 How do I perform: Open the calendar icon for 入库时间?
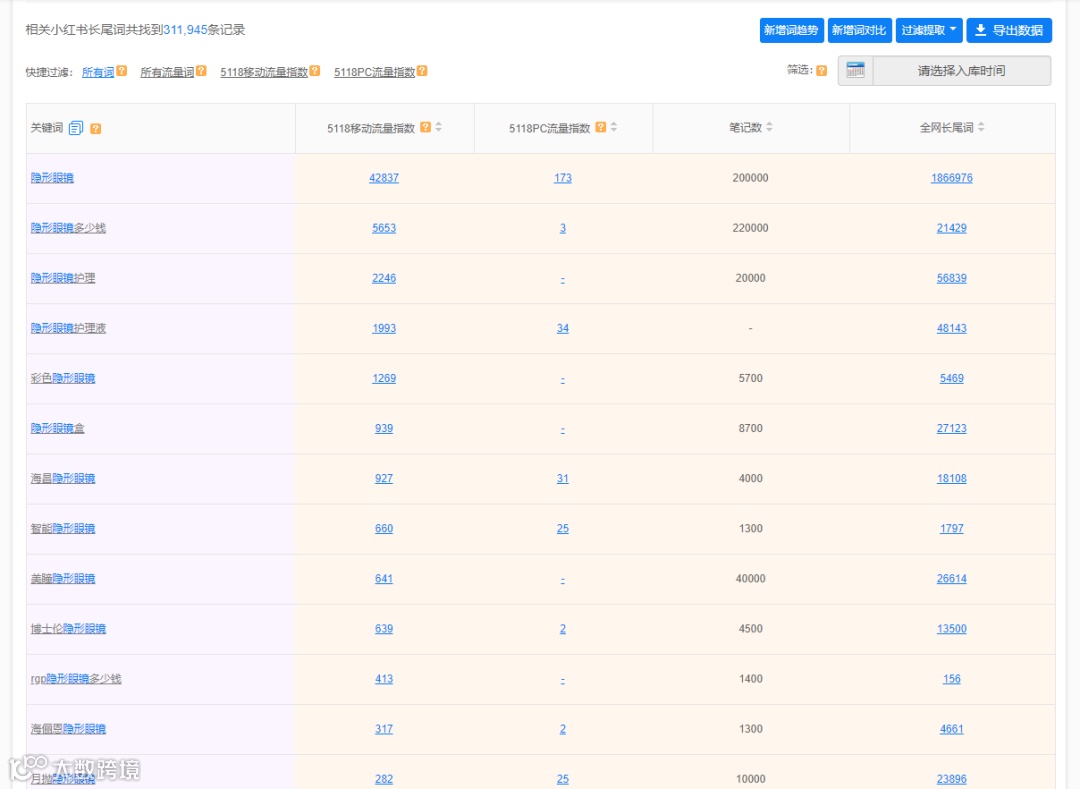click(x=855, y=70)
